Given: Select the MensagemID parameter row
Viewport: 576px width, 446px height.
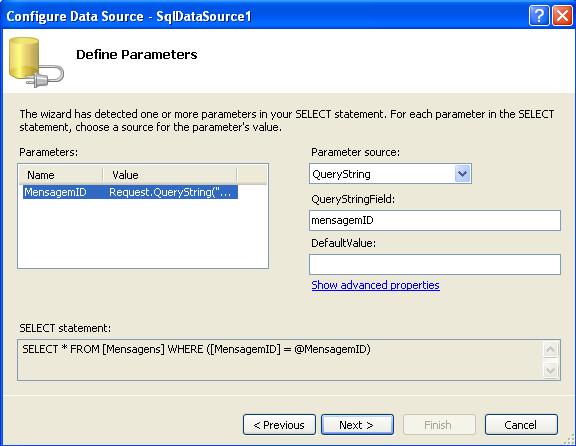Looking at the screenshot, I should coord(130,192).
